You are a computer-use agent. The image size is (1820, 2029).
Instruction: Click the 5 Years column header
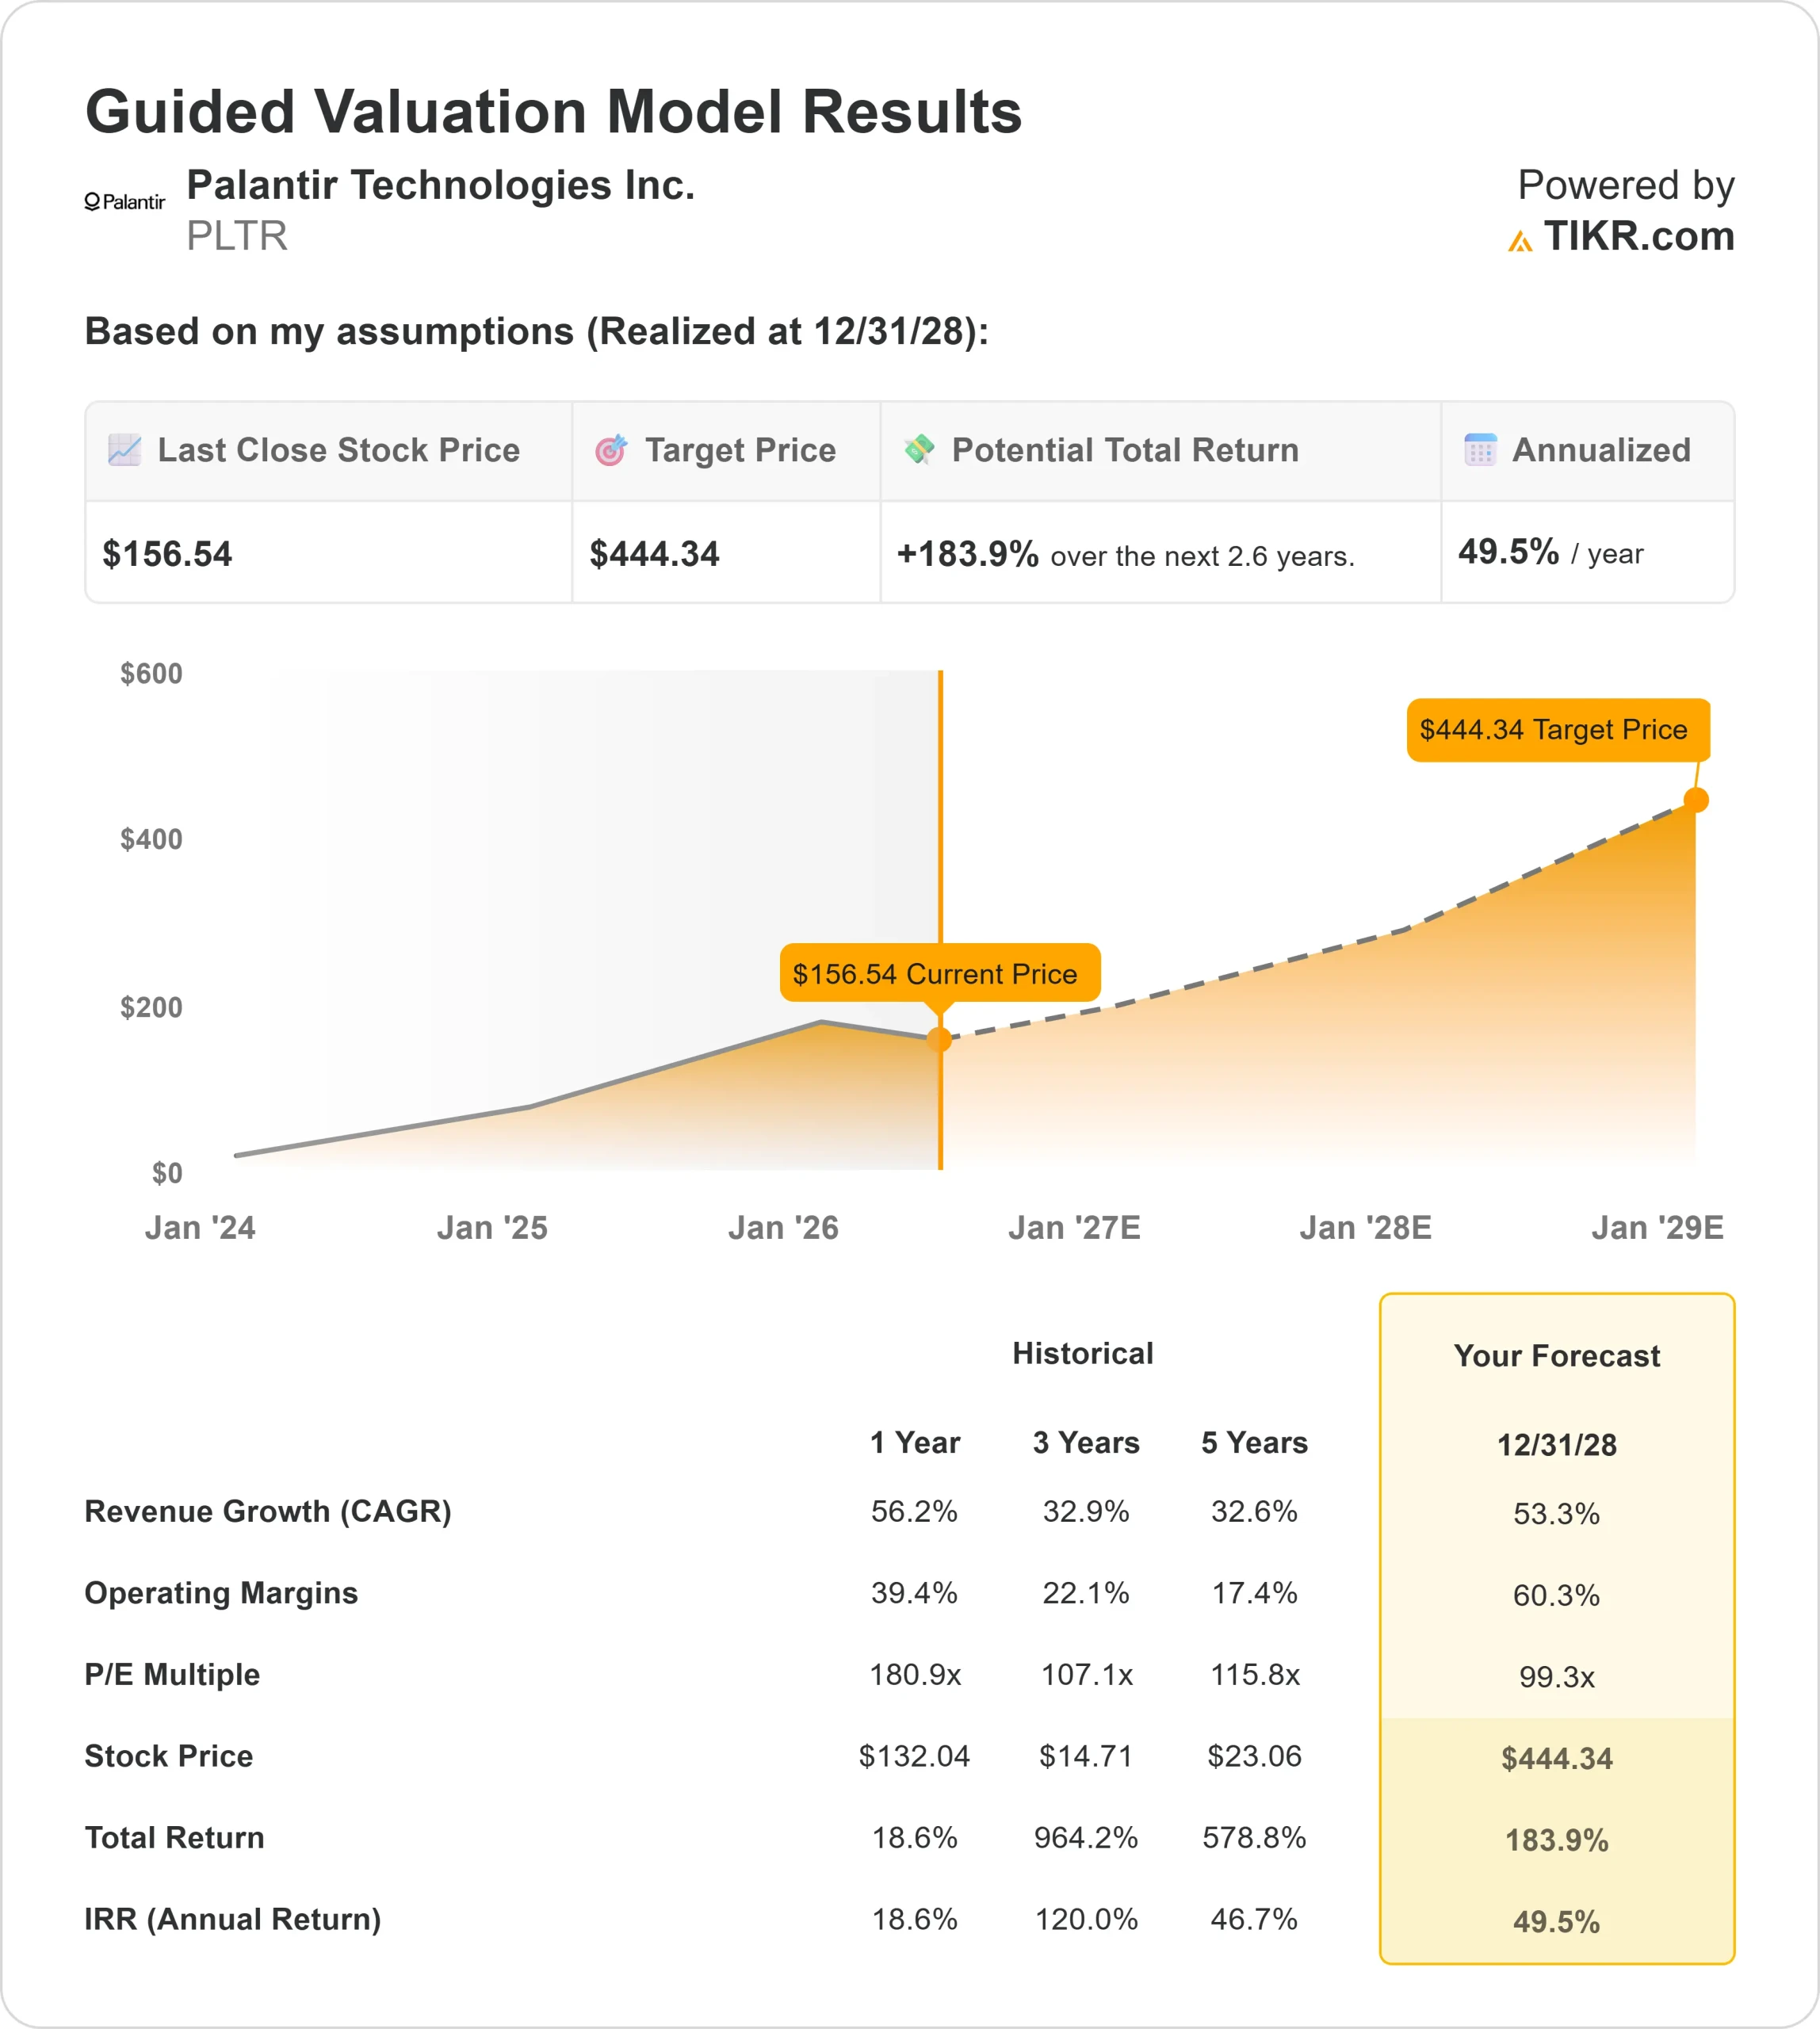pos(1254,1443)
